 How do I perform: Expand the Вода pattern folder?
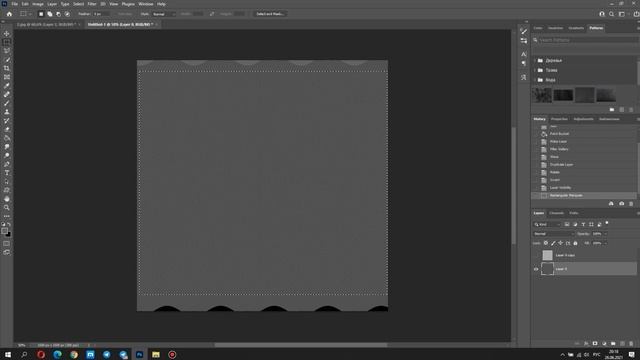click(x=535, y=80)
